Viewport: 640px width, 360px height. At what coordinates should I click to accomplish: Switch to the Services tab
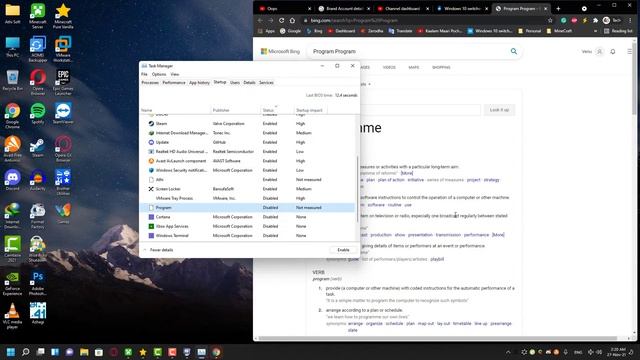266,82
